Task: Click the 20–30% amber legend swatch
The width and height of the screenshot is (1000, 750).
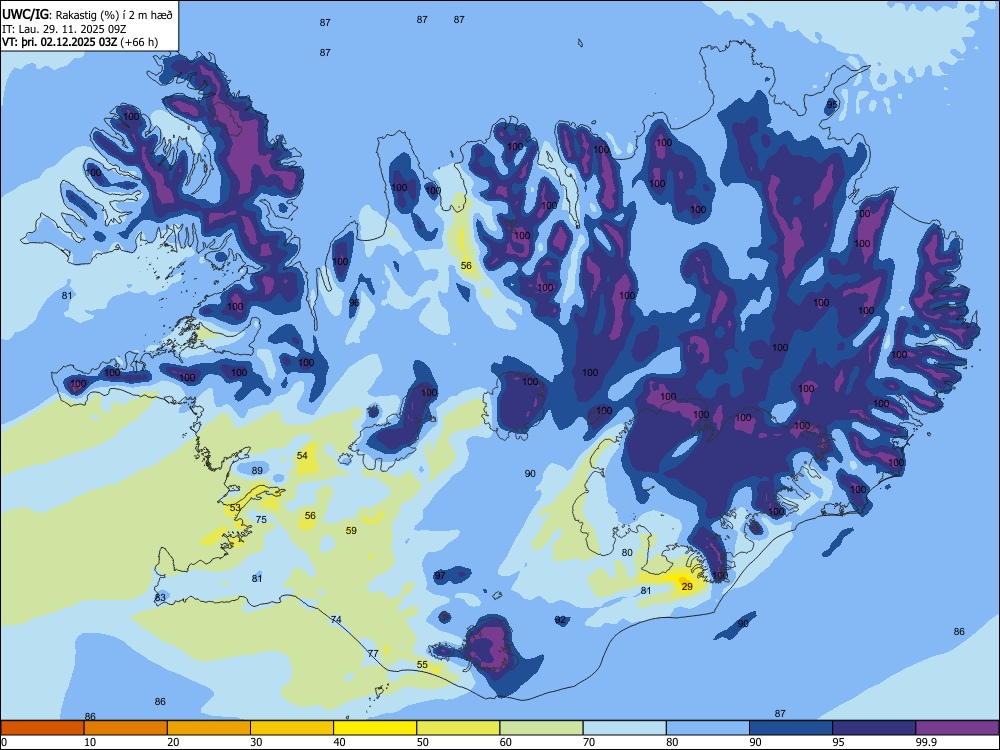Action: point(209,728)
